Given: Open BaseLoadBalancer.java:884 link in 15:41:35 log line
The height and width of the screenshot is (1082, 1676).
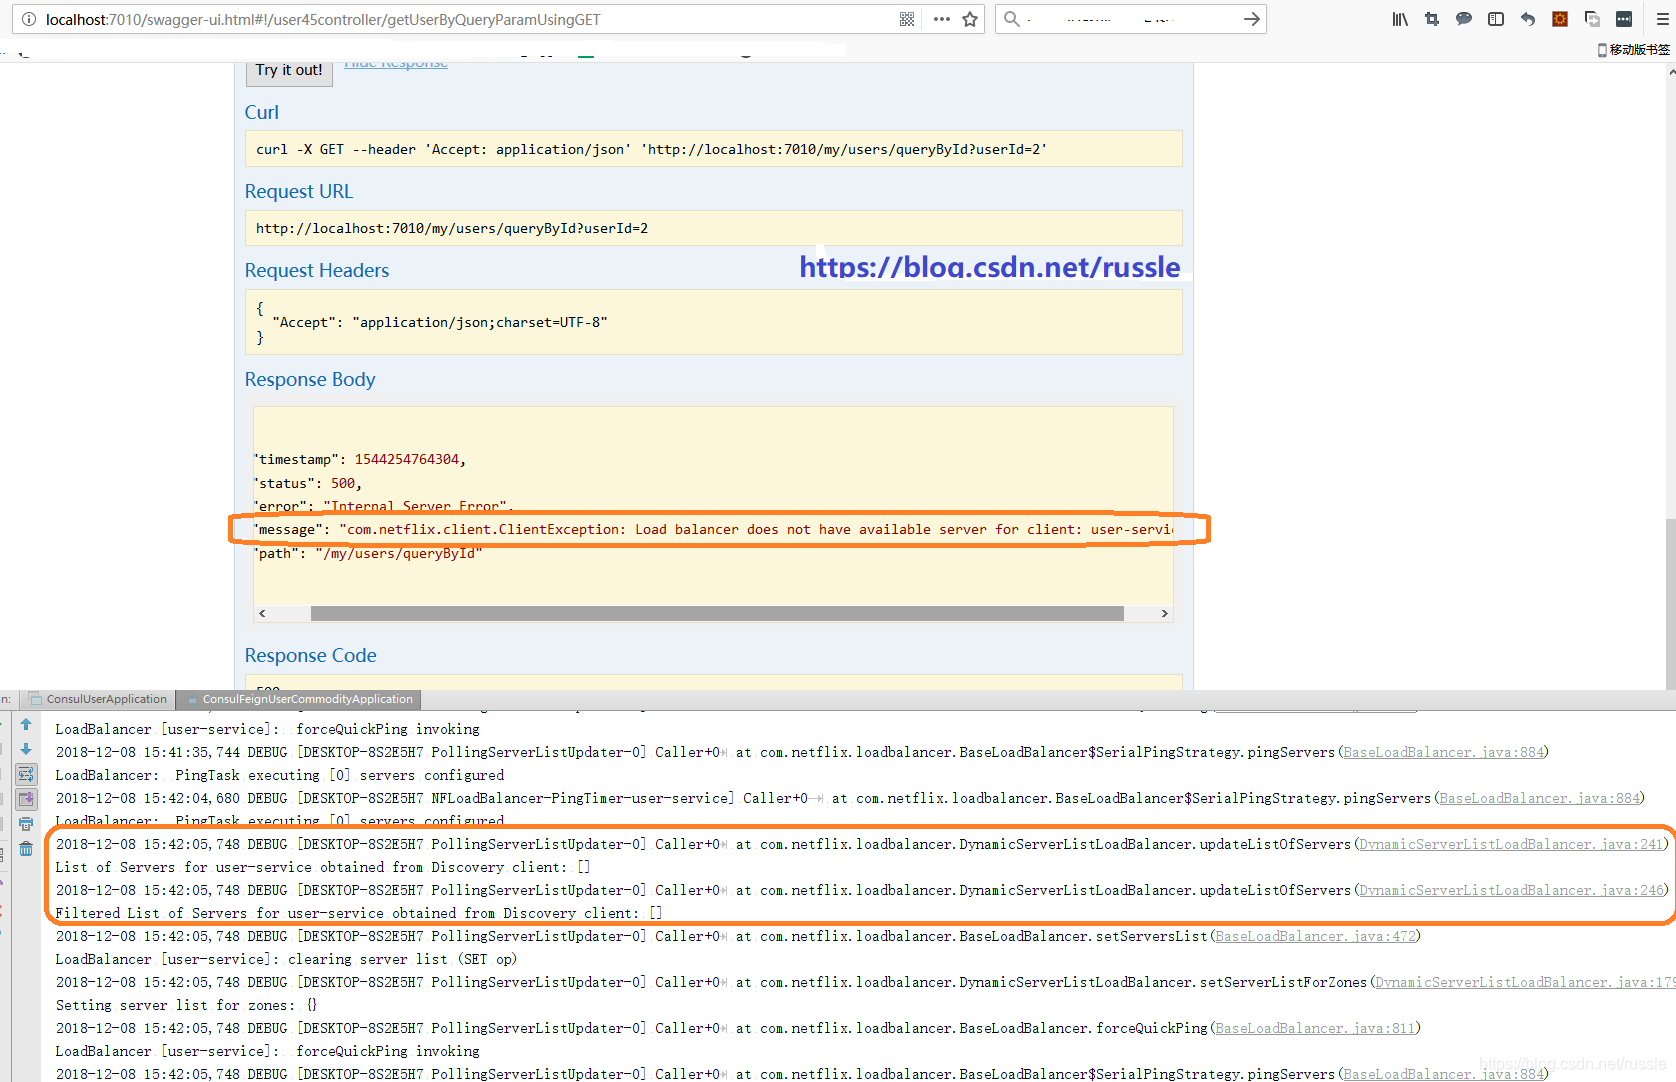Looking at the screenshot, I should pyautogui.click(x=1444, y=752).
